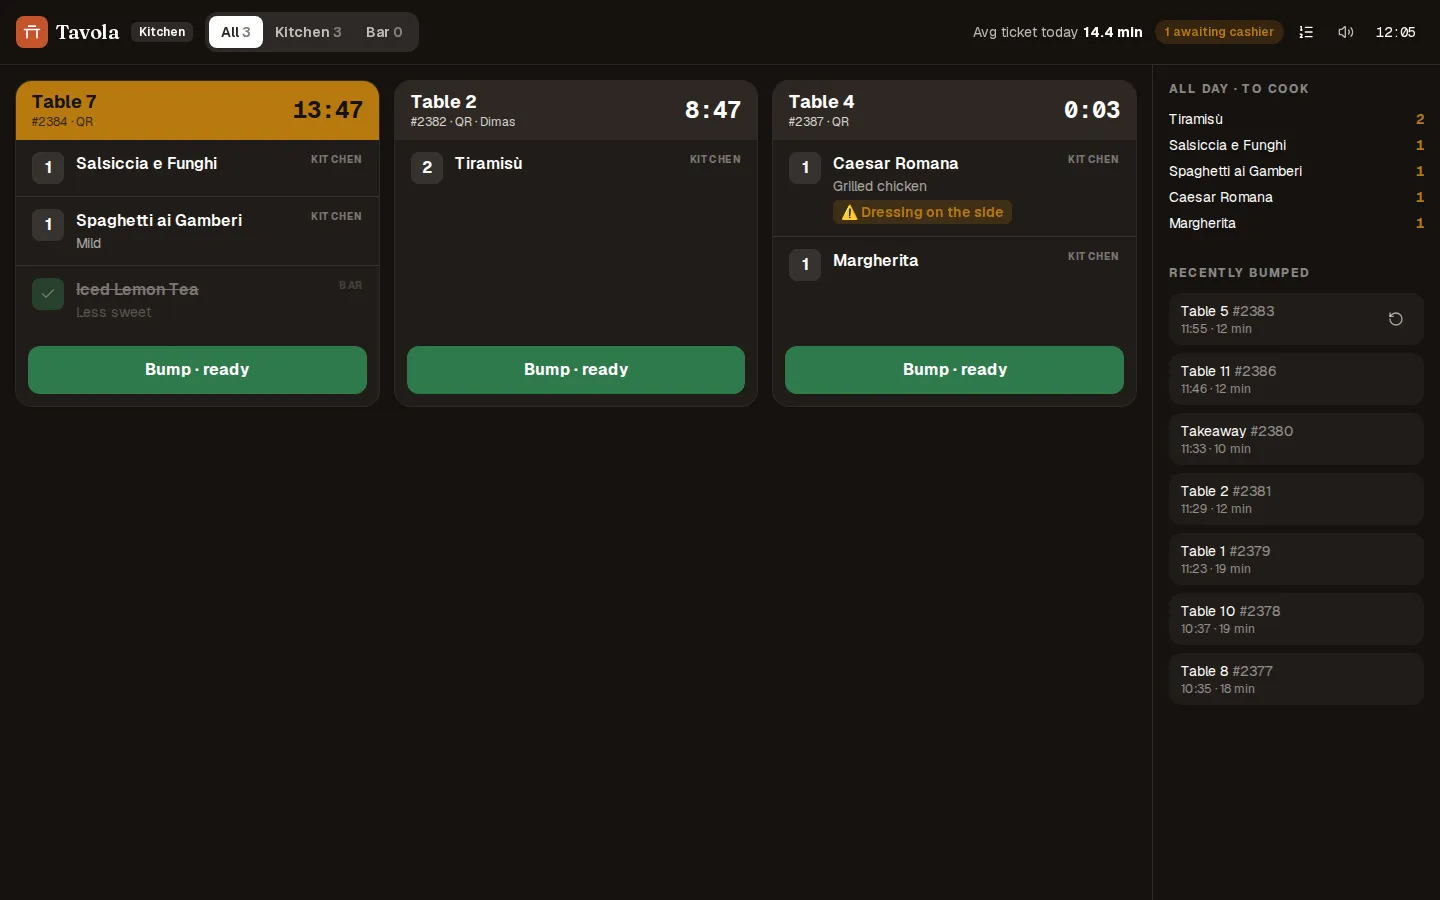
Task: Mark Salsiccia e Funghi quantity box done
Action: pos(48,168)
